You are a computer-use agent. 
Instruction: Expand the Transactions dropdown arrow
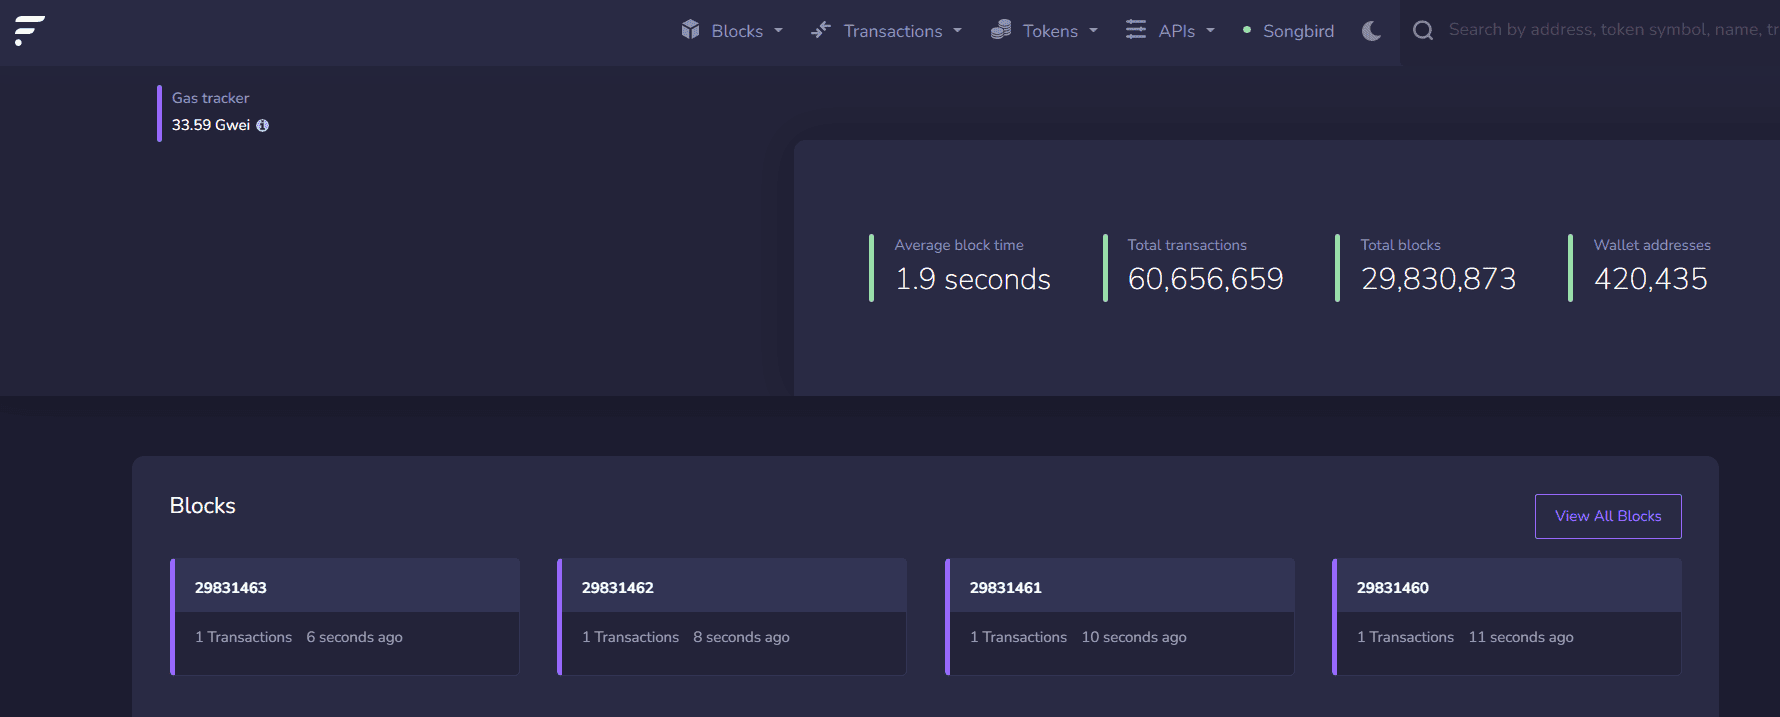point(957,31)
